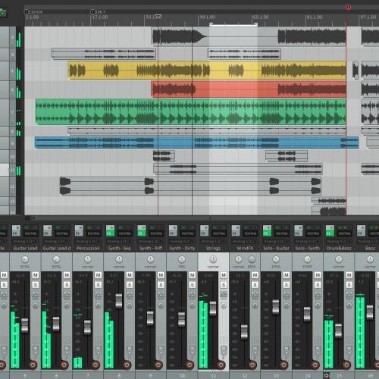Open the envelope icon on the Strings strip
The image size is (379, 379).
pos(224,295)
